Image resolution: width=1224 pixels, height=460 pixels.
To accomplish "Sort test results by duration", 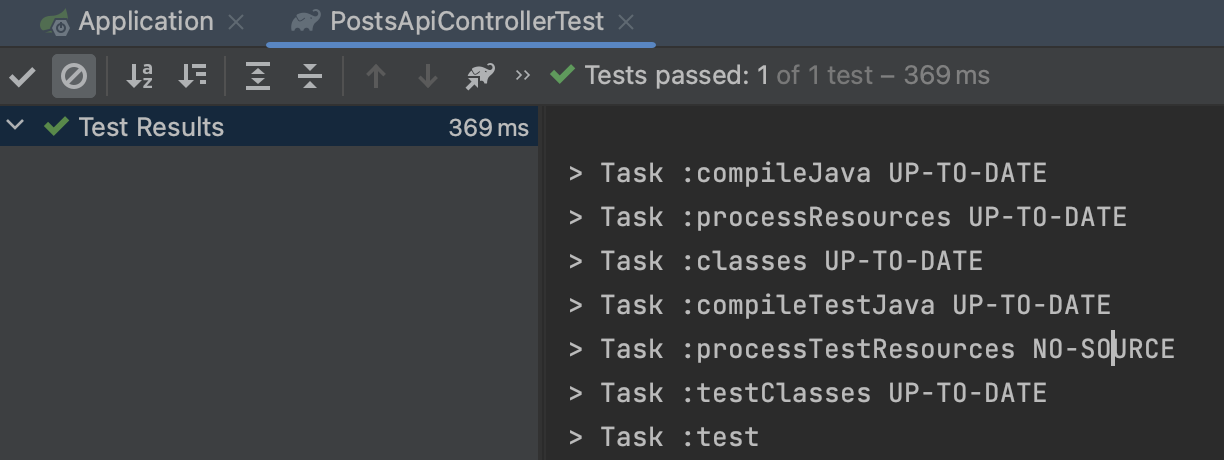I will tap(192, 76).
